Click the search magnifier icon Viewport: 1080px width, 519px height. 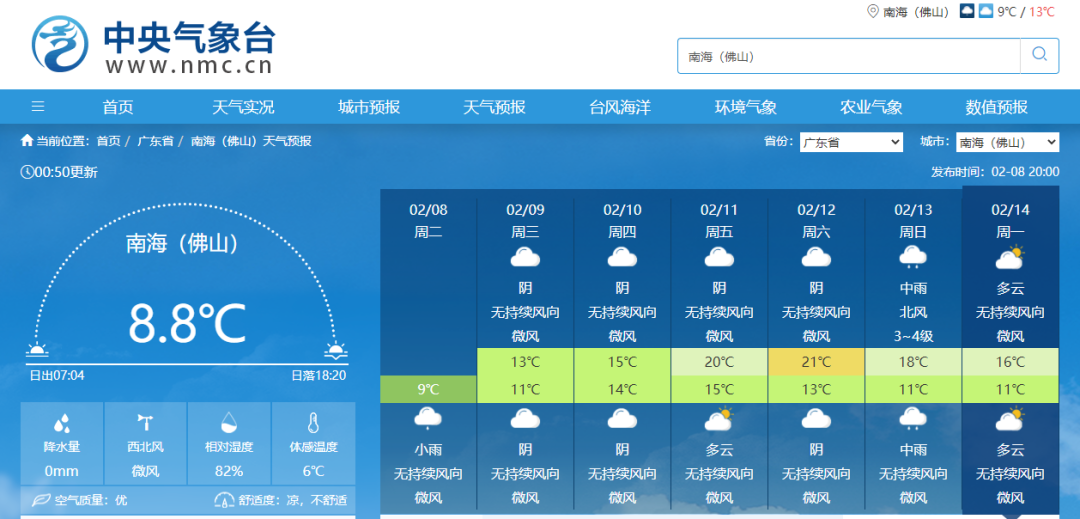click(1039, 55)
